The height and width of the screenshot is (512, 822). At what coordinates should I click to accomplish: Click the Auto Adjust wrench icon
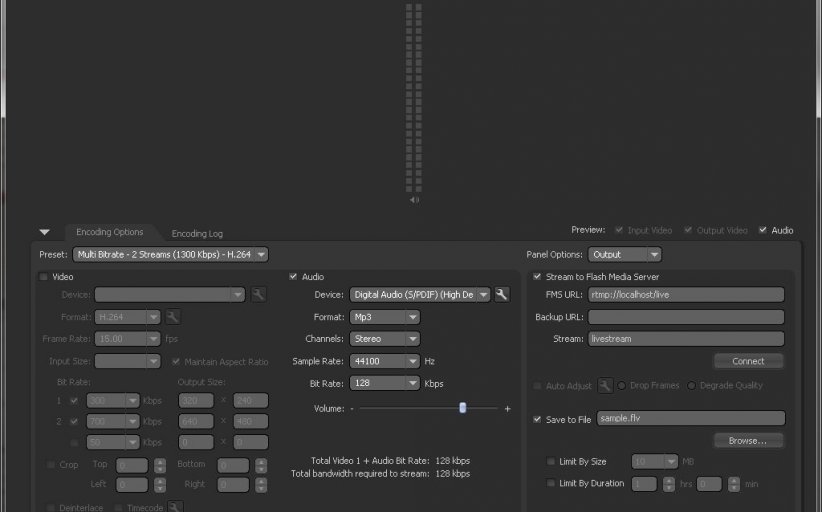[605, 385]
